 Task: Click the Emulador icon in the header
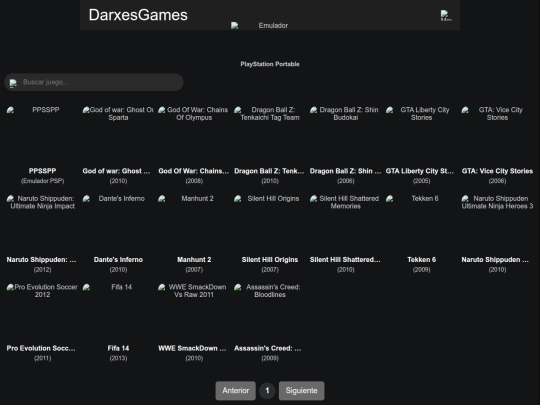click(x=260, y=25)
